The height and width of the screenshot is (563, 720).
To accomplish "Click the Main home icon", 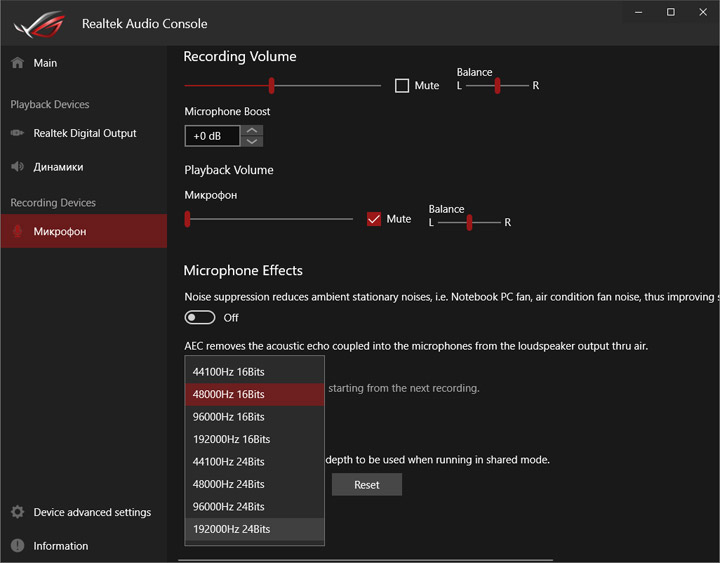I will click(x=17, y=63).
